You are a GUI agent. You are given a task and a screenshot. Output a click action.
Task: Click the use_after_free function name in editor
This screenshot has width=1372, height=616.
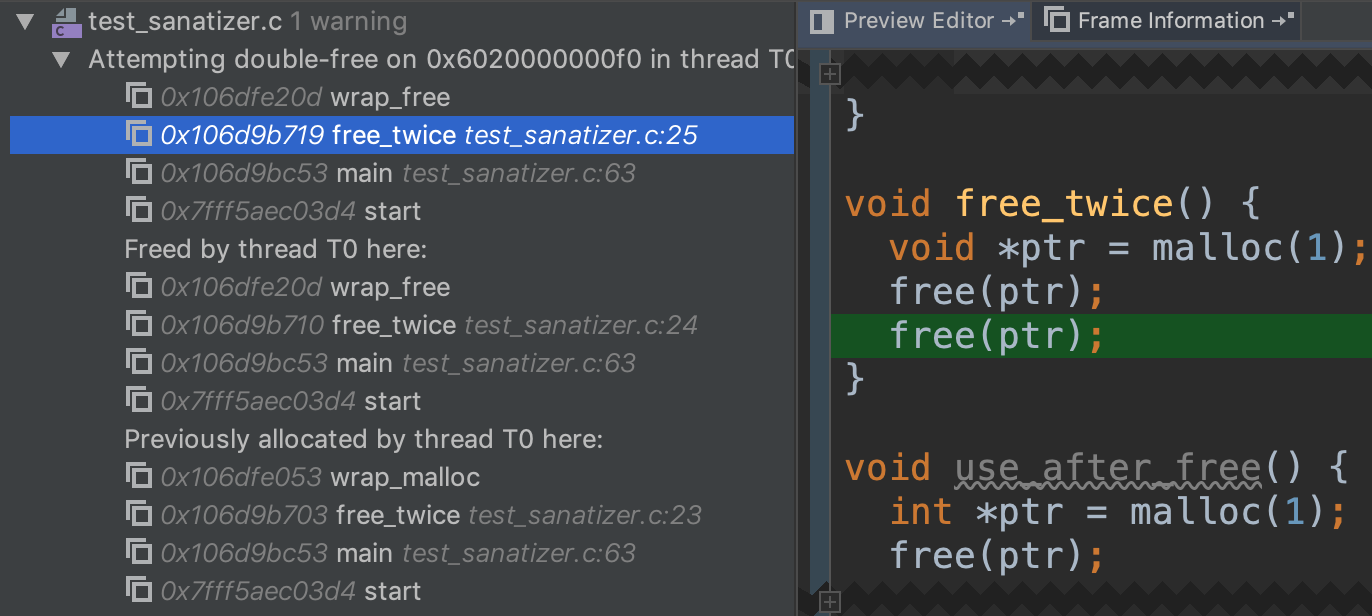click(x=1107, y=468)
